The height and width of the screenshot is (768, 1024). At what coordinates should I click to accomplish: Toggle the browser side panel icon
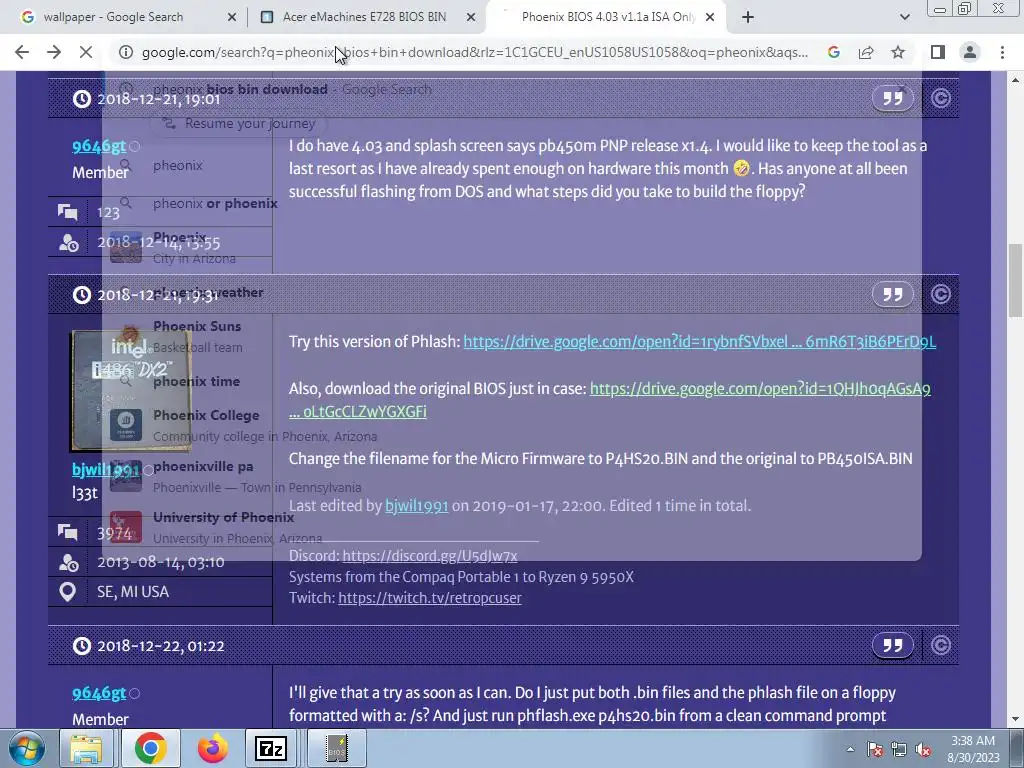938,52
